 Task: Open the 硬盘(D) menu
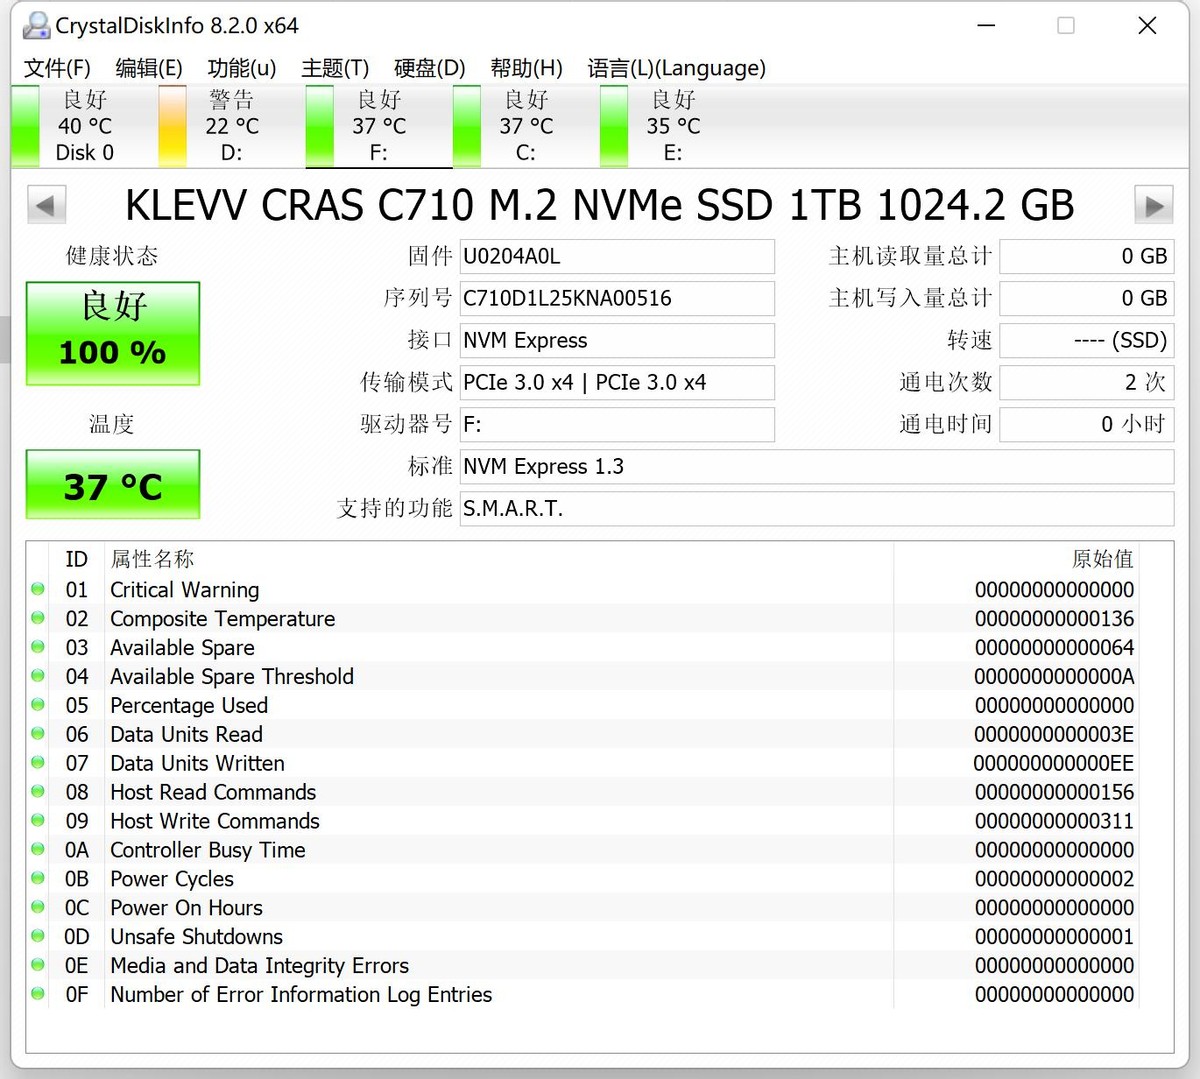429,68
